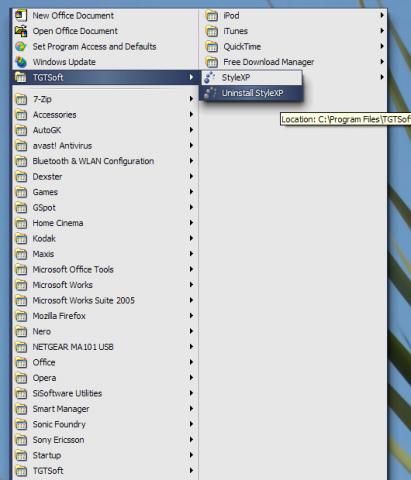Image resolution: width=411 pixels, height=480 pixels.
Task: Click the Microsoft Works folder icon
Action: [x=21, y=285]
